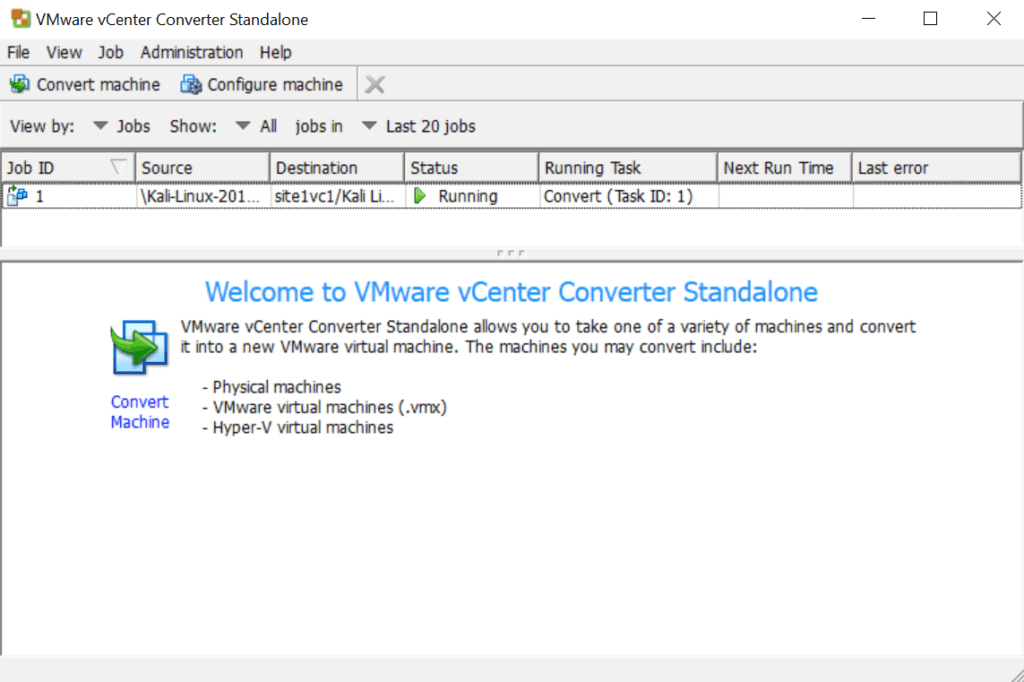Click the Running Task column header

pyautogui.click(x=628, y=167)
